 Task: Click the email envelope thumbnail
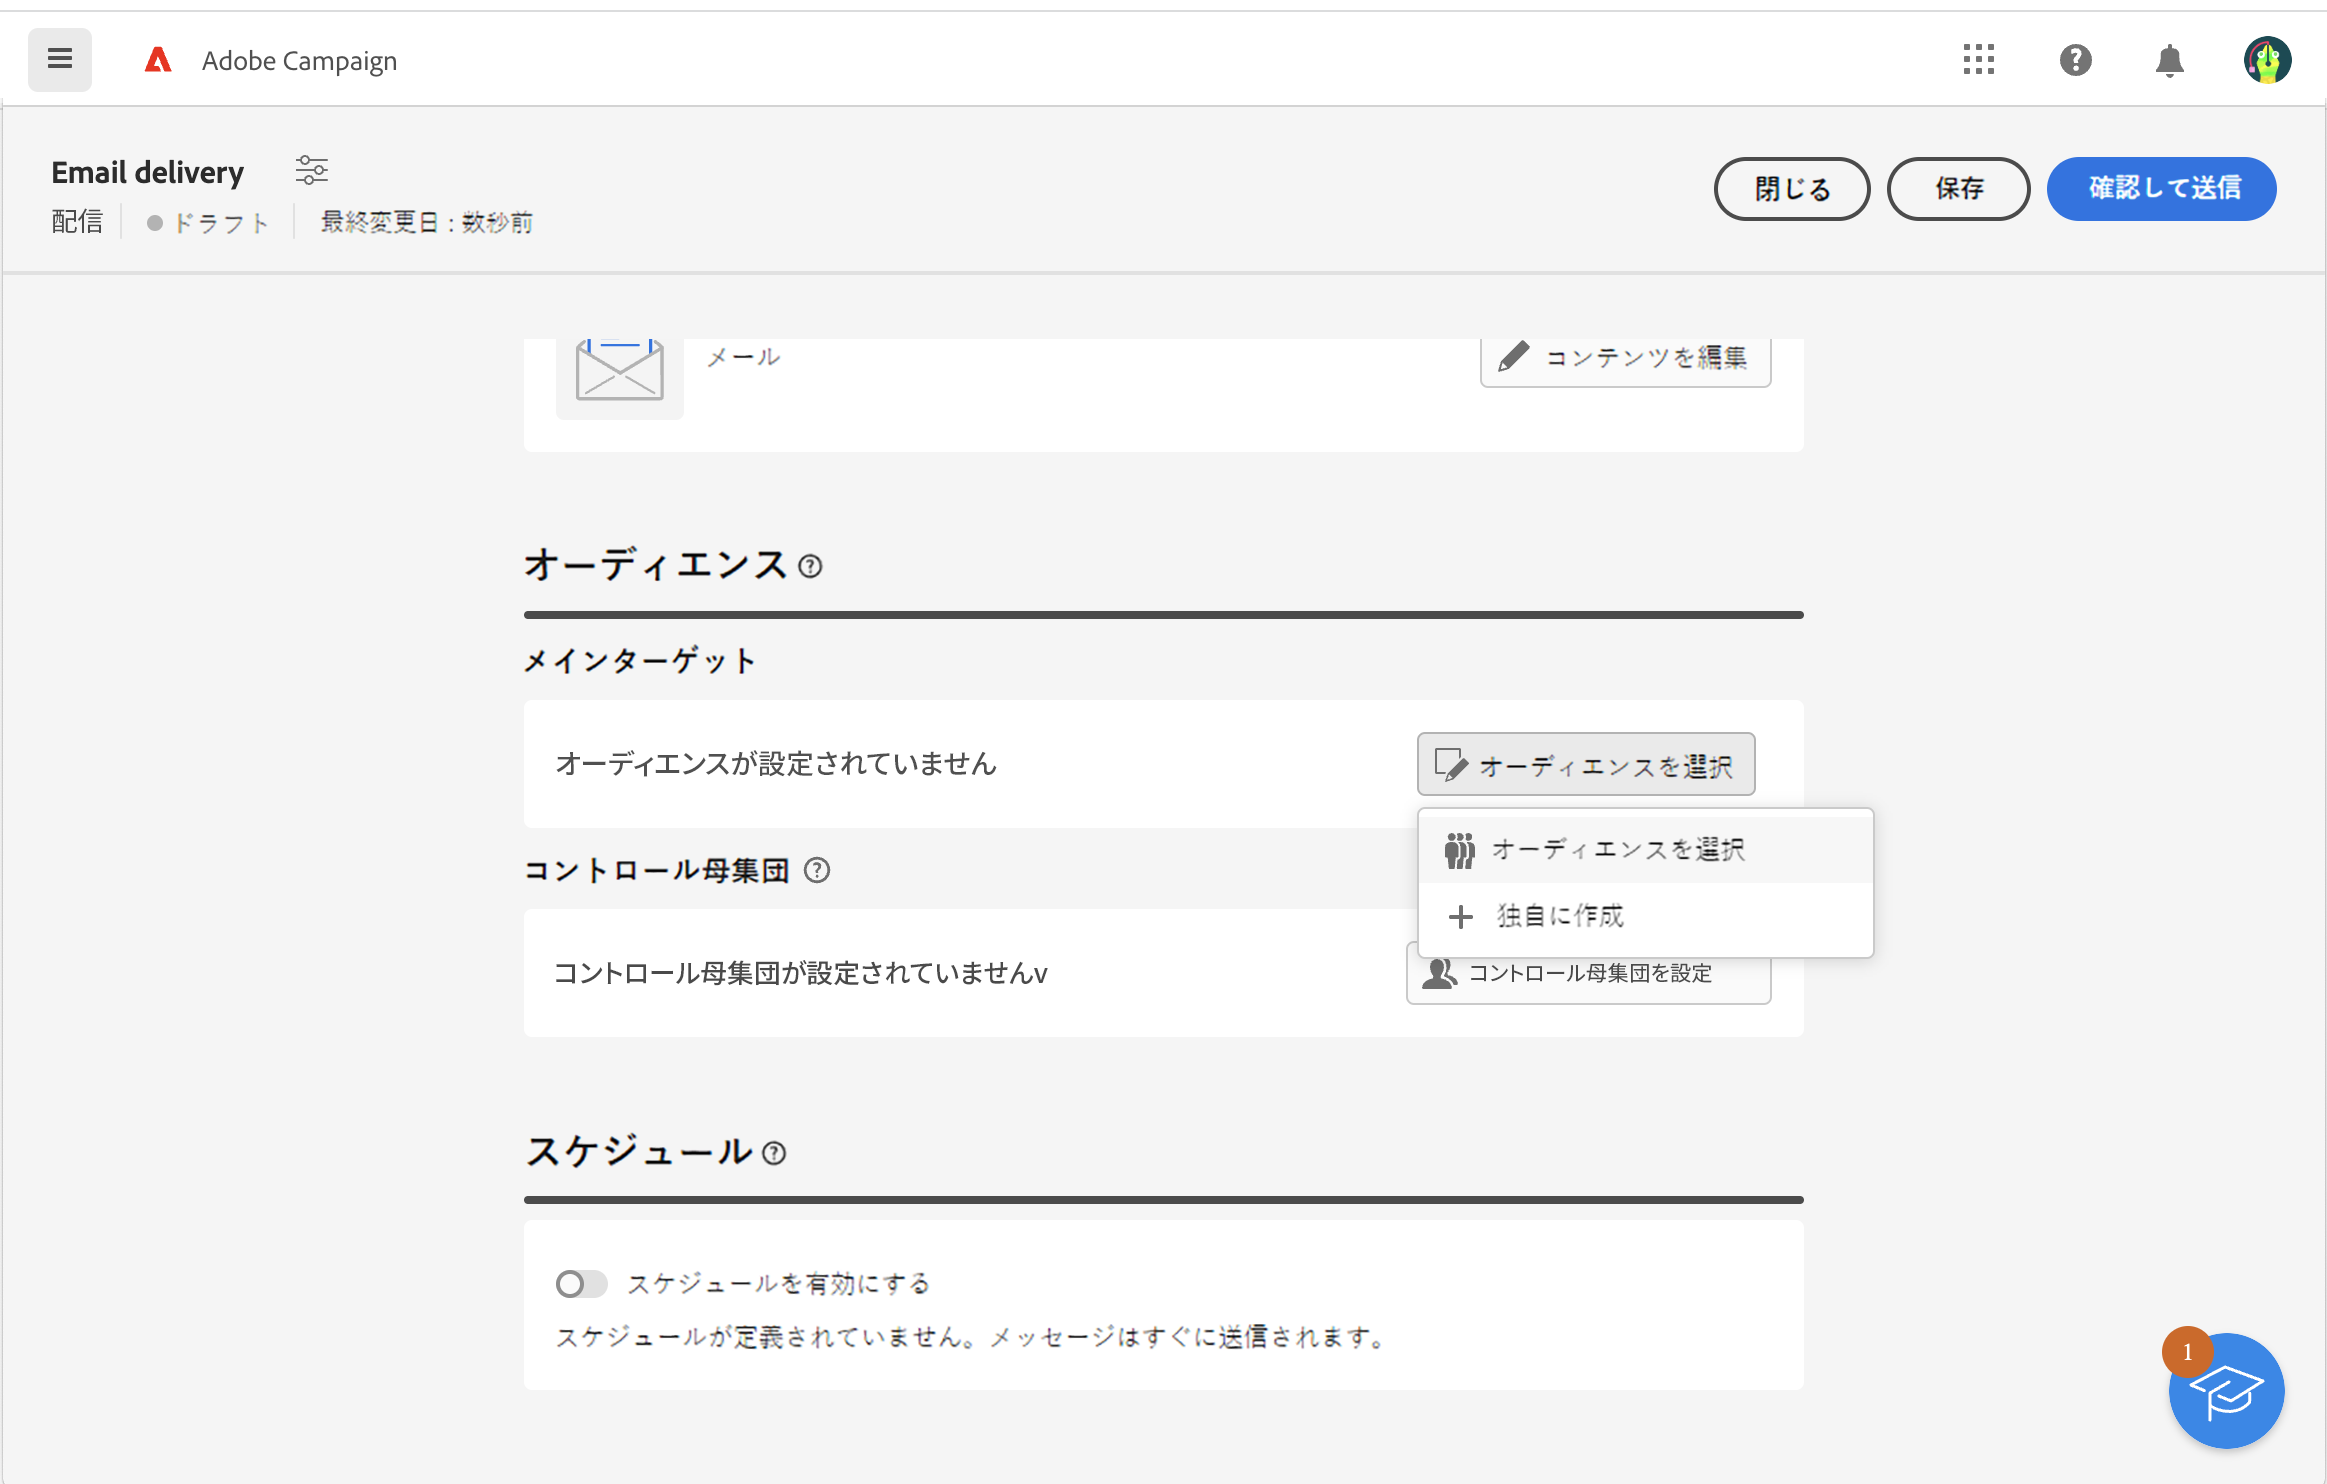point(619,372)
